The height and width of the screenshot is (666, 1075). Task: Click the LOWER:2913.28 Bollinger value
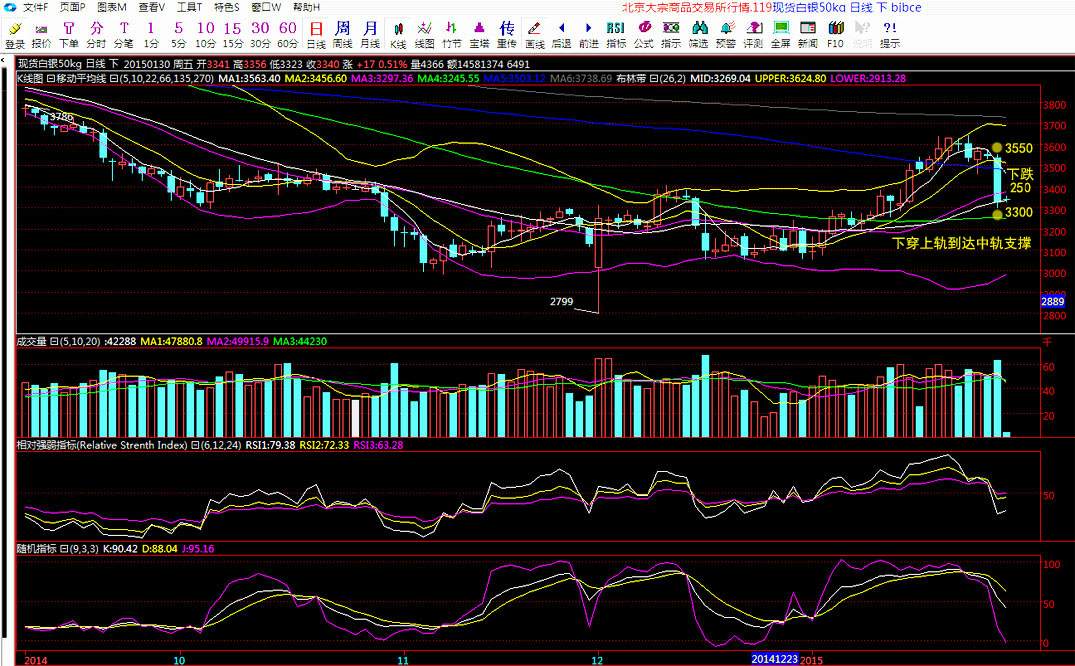pyautogui.click(x=868, y=78)
